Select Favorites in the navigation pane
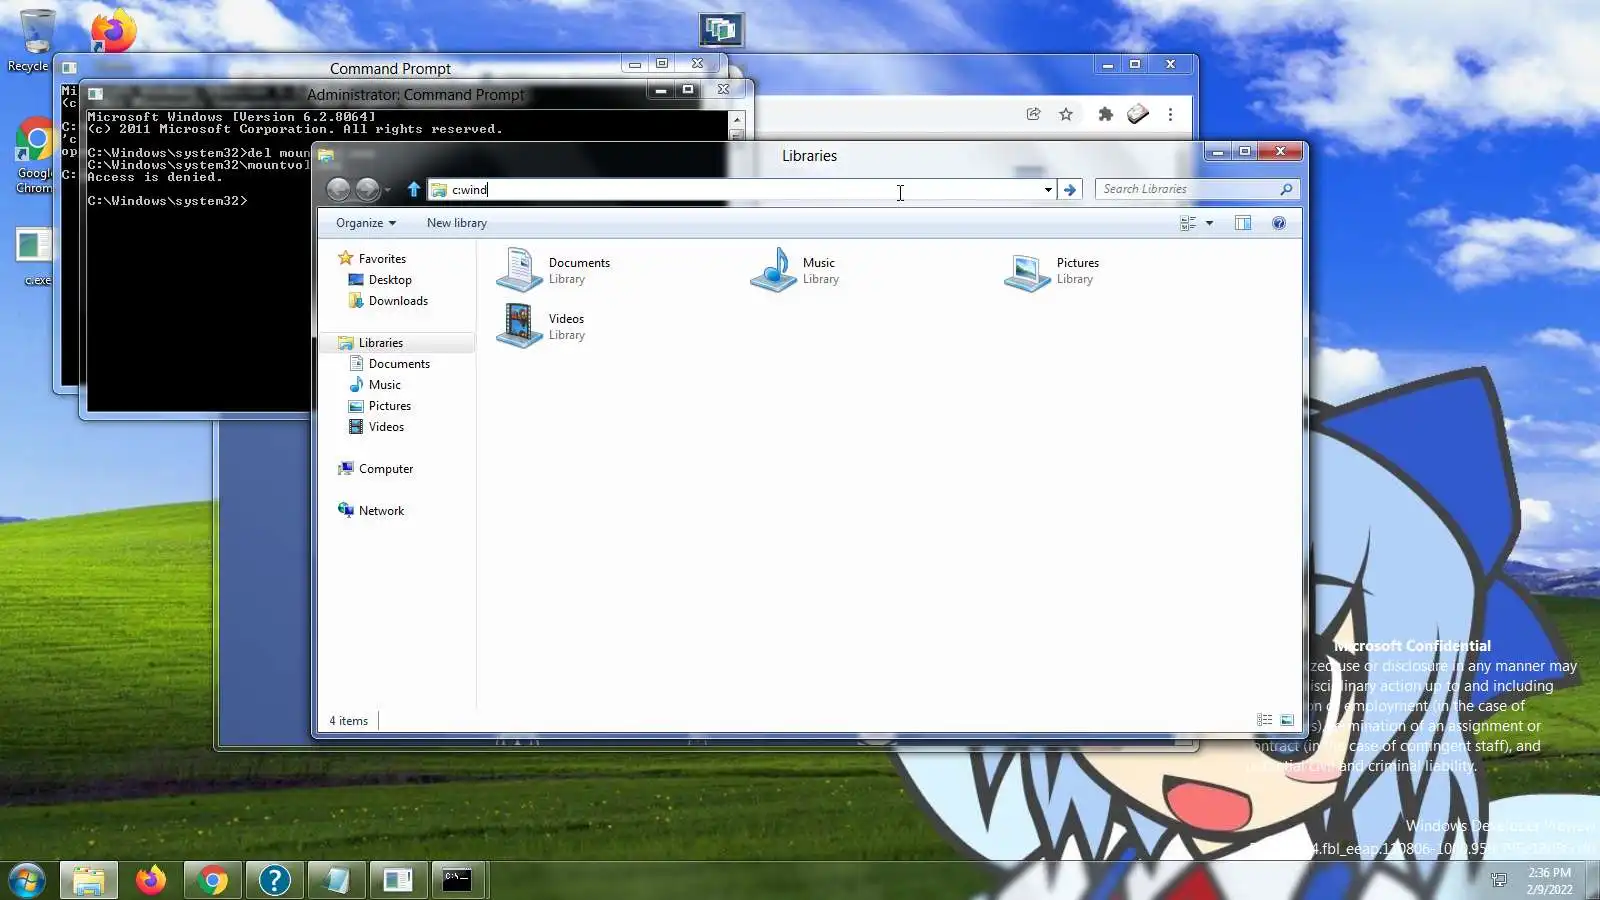Screen dimensions: 1600x900 tap(382, 259)
